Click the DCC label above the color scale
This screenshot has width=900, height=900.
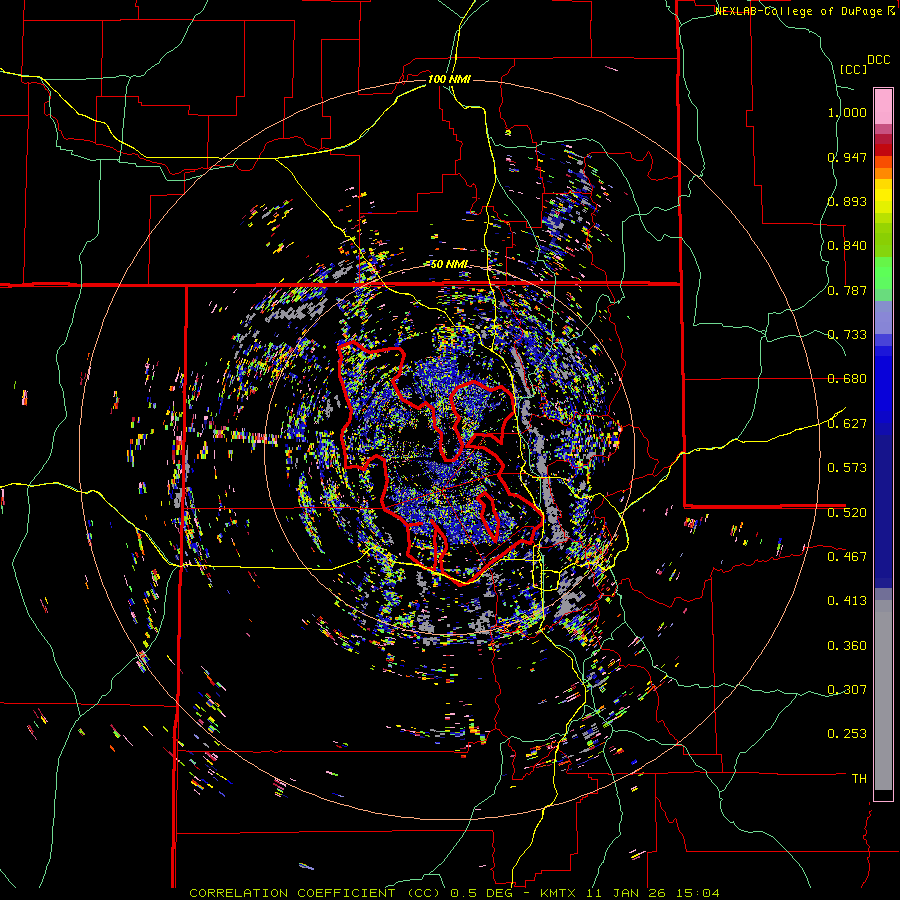click(x=878, y=60)
